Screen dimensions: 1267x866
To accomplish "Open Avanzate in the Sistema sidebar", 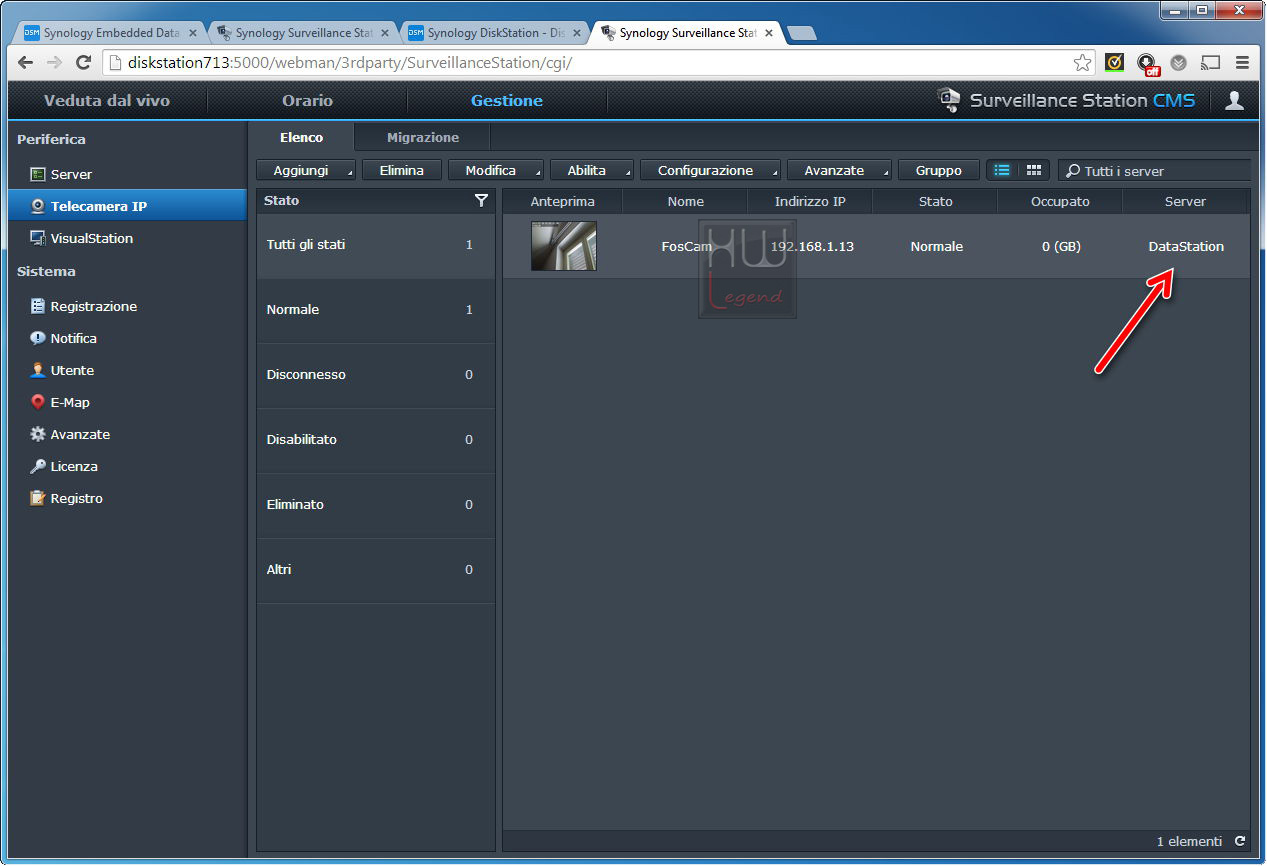I will coord(127,434).
